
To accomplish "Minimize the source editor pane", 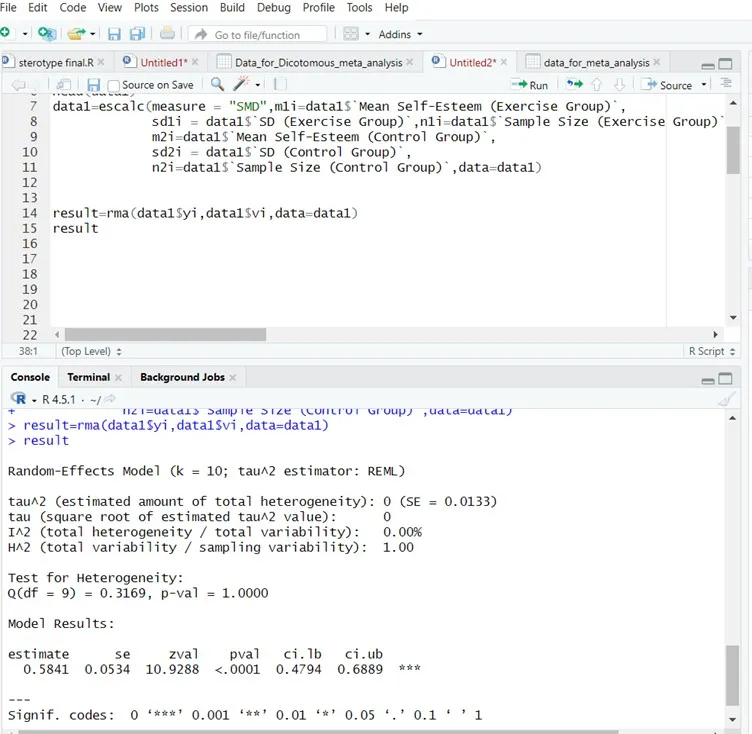I will [708, 64].
